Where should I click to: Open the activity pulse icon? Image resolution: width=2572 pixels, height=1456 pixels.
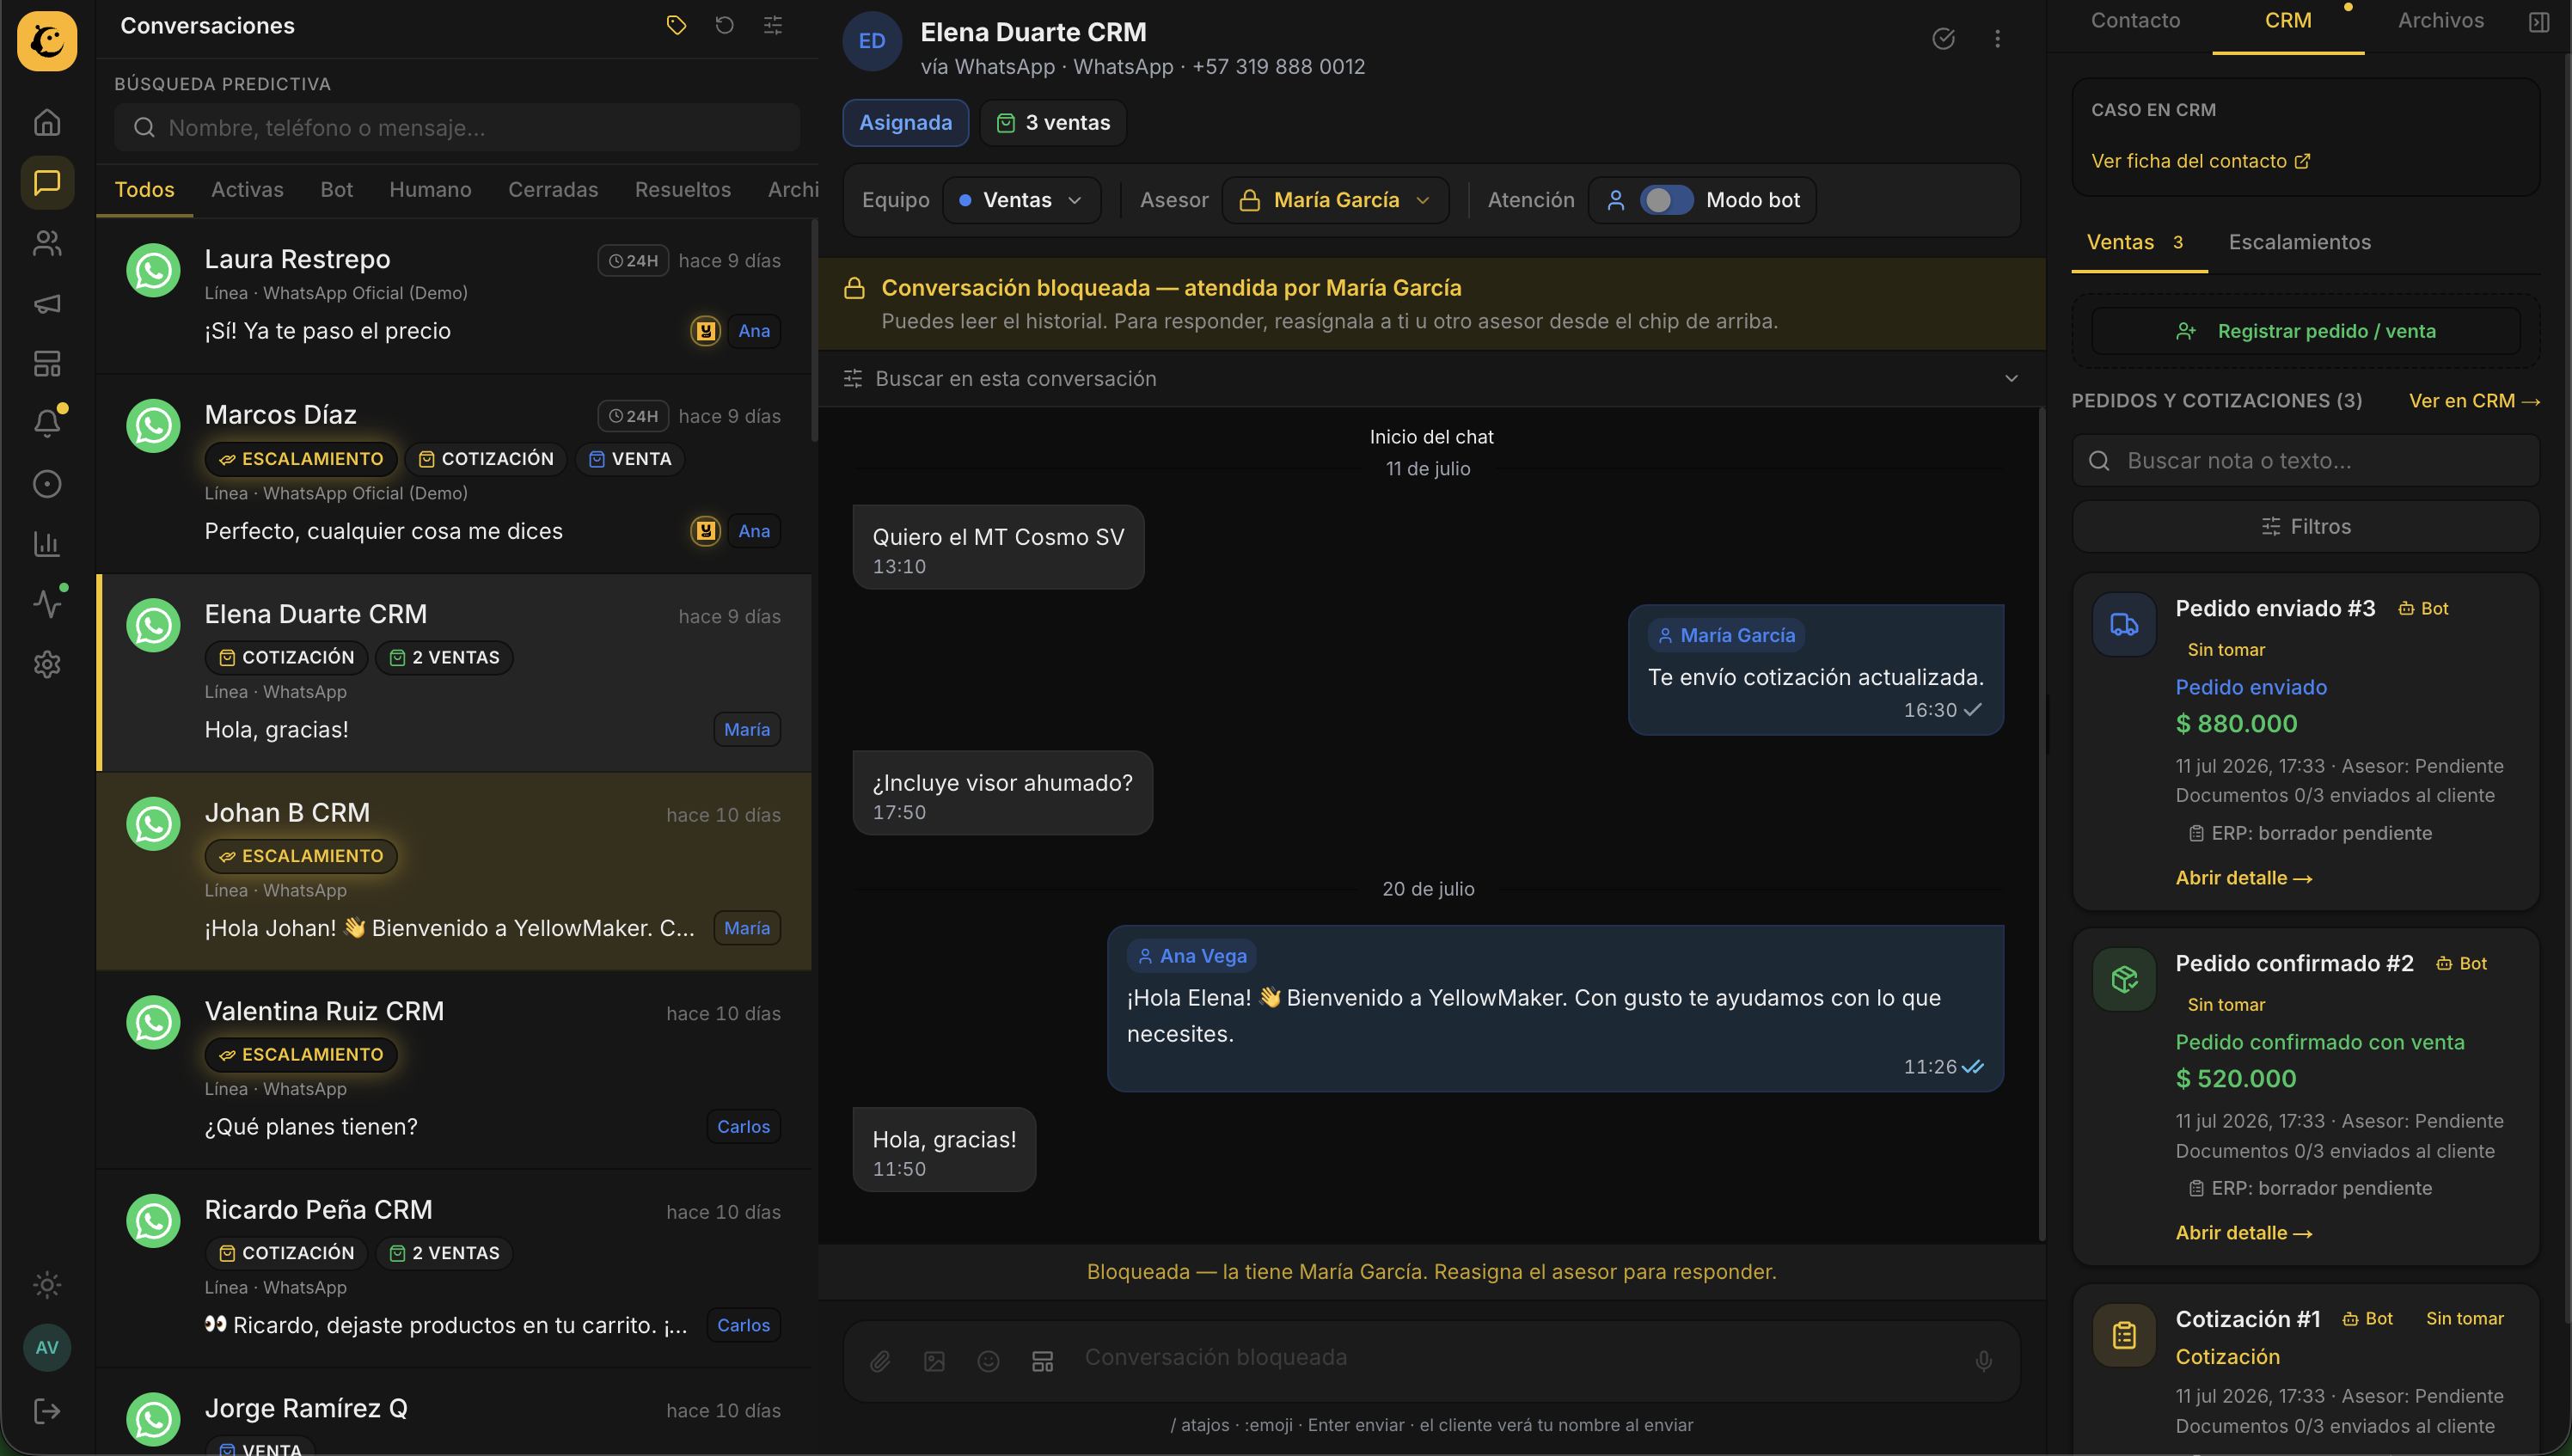click(47, 604)
